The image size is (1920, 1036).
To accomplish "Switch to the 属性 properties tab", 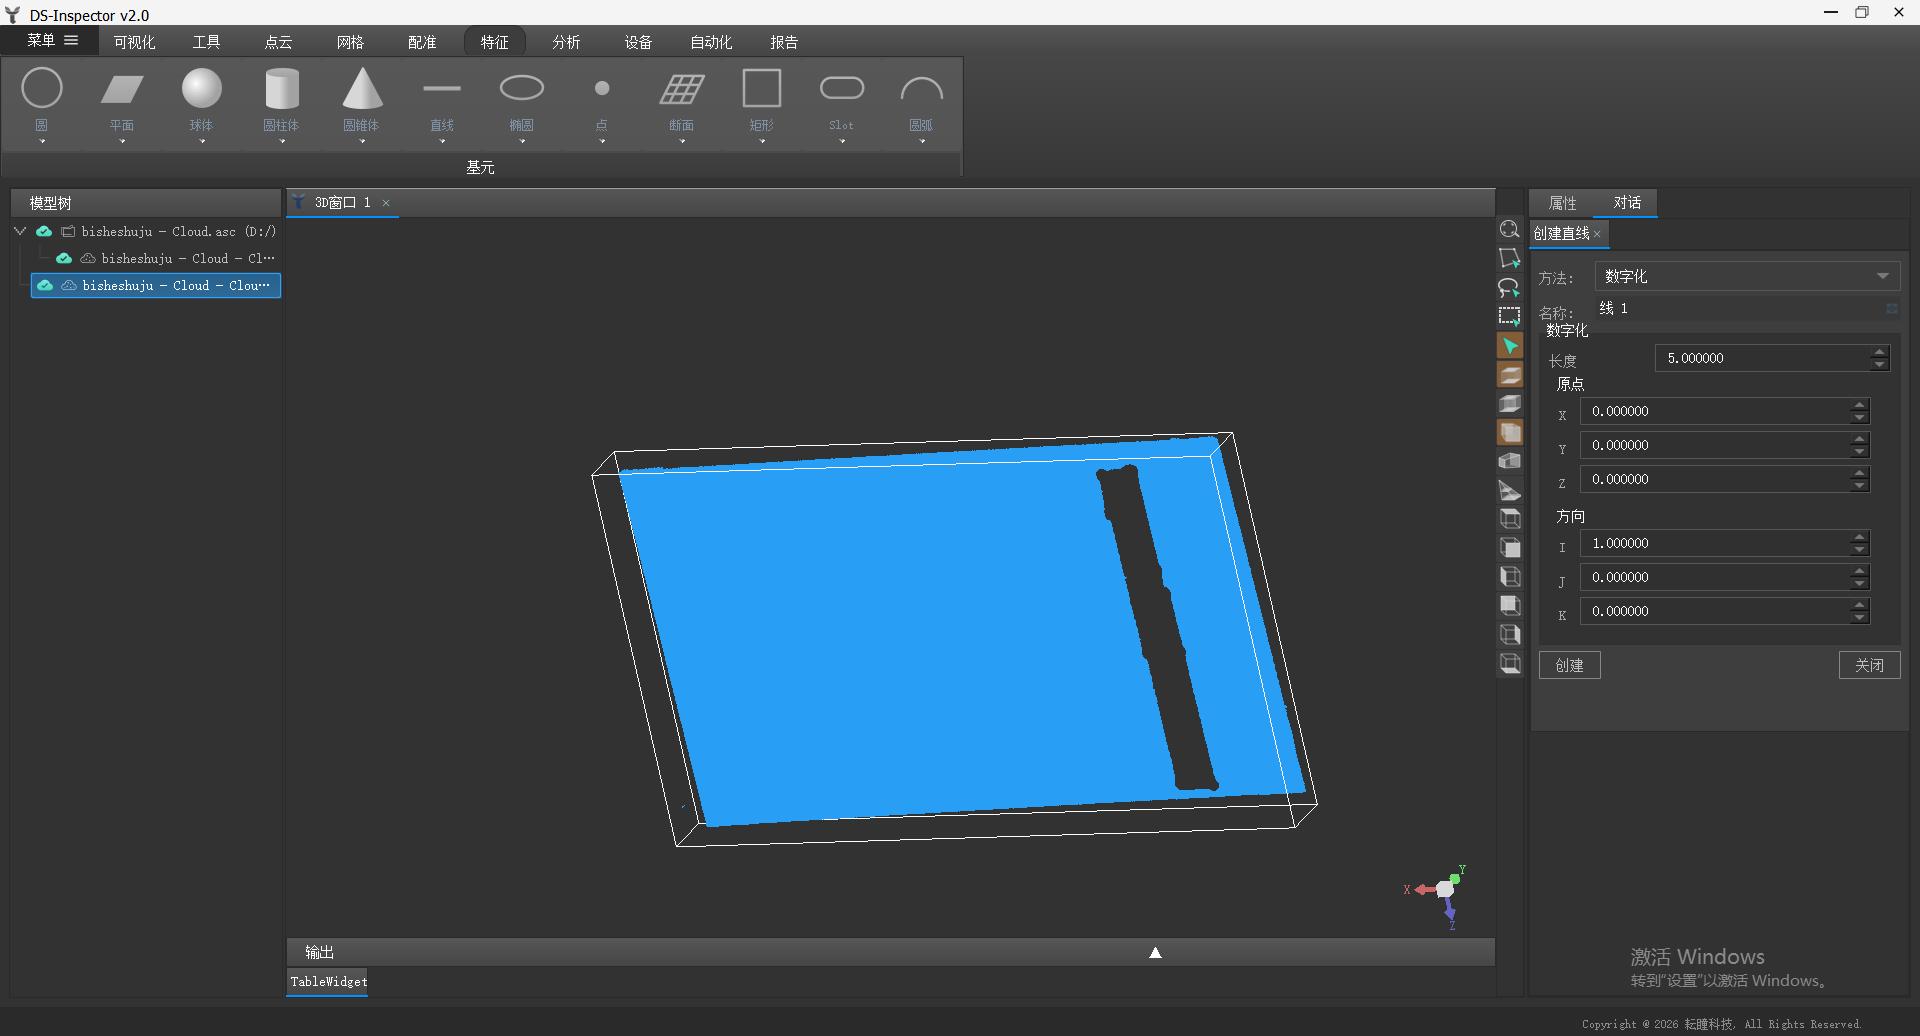I will 1562,203.
